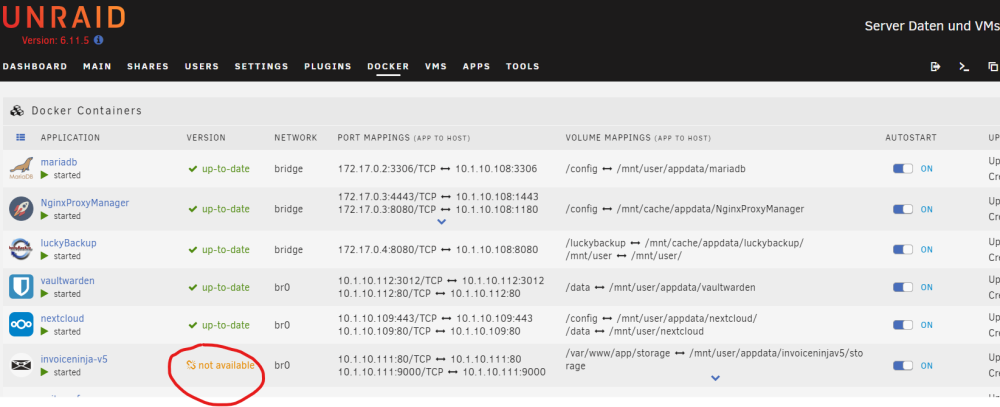Select the Docker tab
The image size is (1000, 407).
[x=388, y=66]
